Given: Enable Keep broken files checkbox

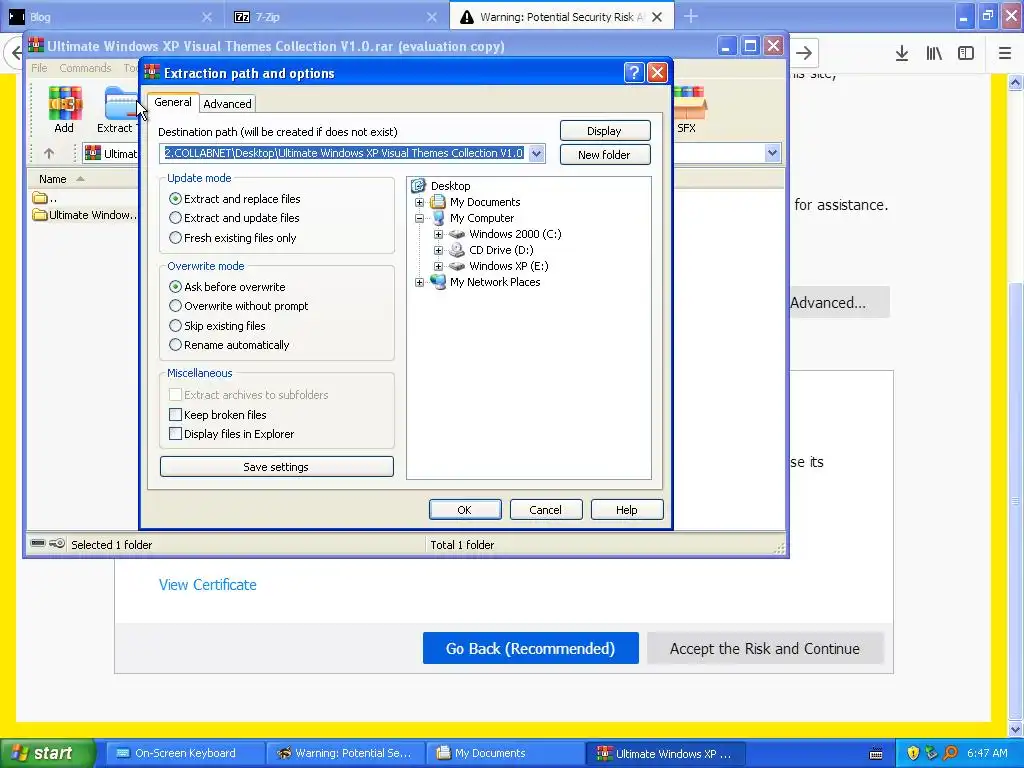Looking at the screenshot, I should click(x=175, y=415).
